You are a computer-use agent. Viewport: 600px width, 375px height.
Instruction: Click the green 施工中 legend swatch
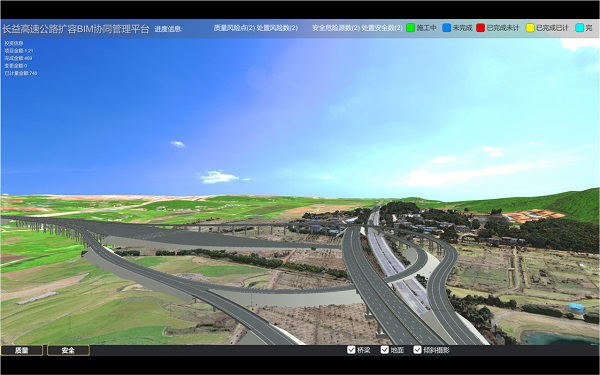coord(410,28)
